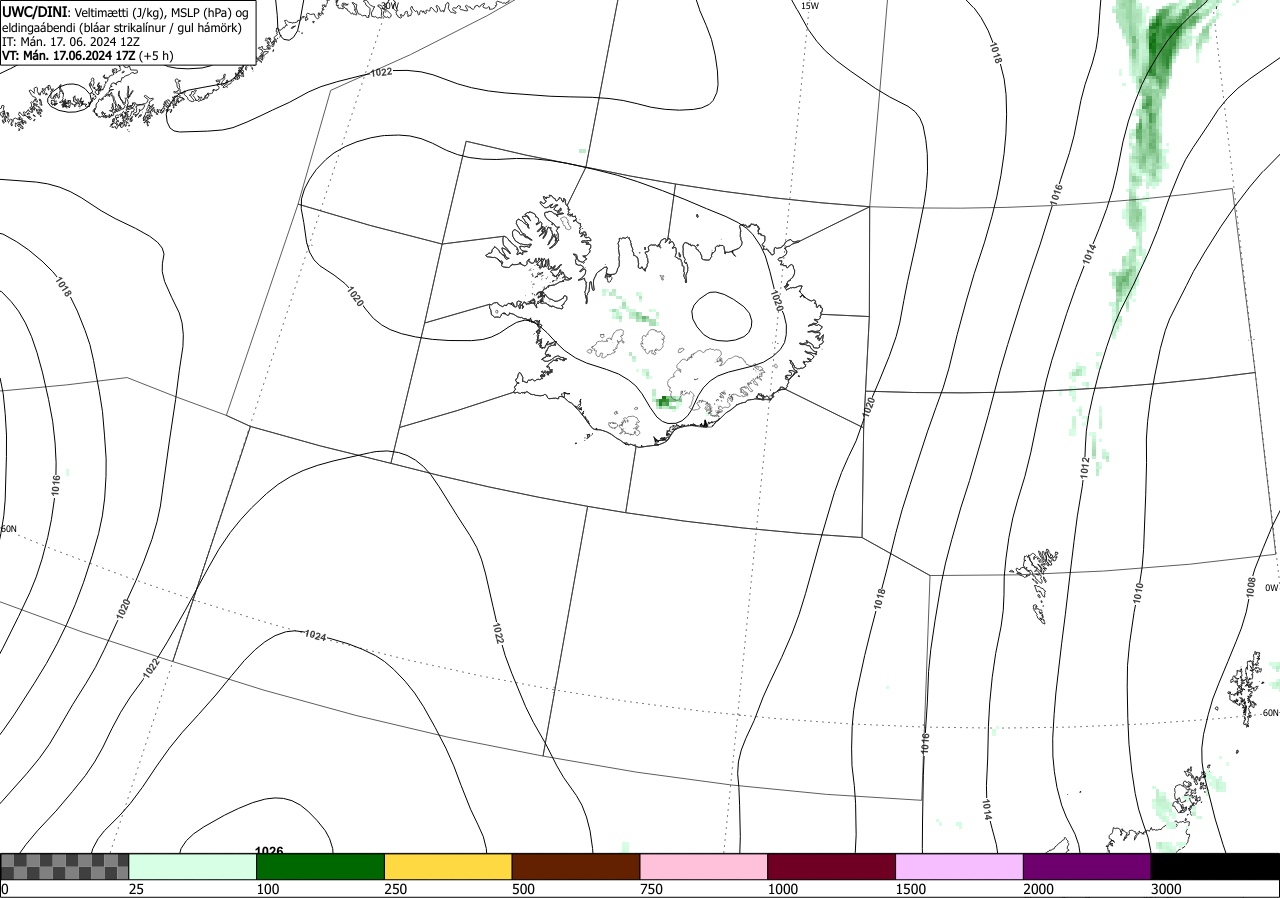Choose the light purple 1500–2000 legend swatch
This screenshot has height=898, width=1280.
[x=960, y=866]
